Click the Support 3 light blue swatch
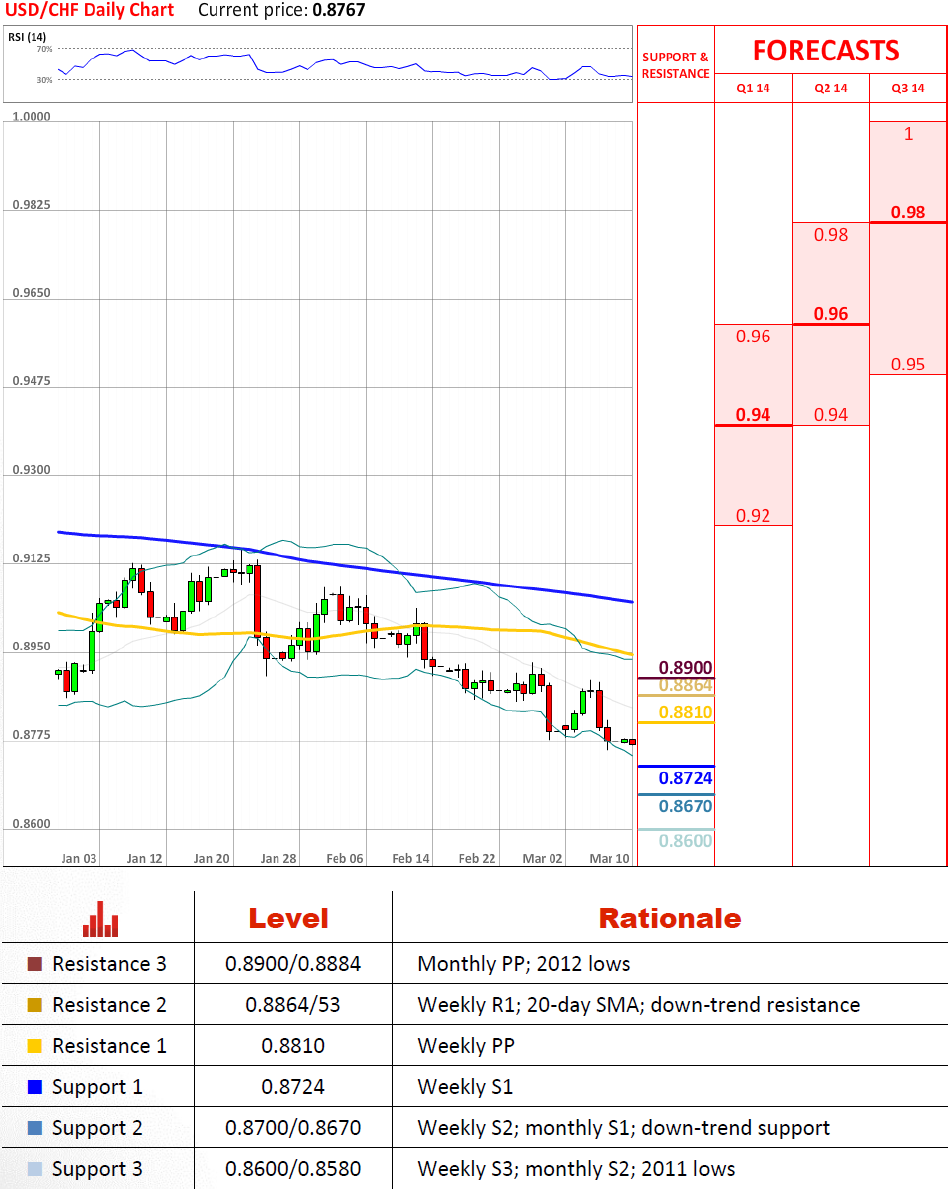Viewport: 950px width, 1189px height. (35, 1170)
